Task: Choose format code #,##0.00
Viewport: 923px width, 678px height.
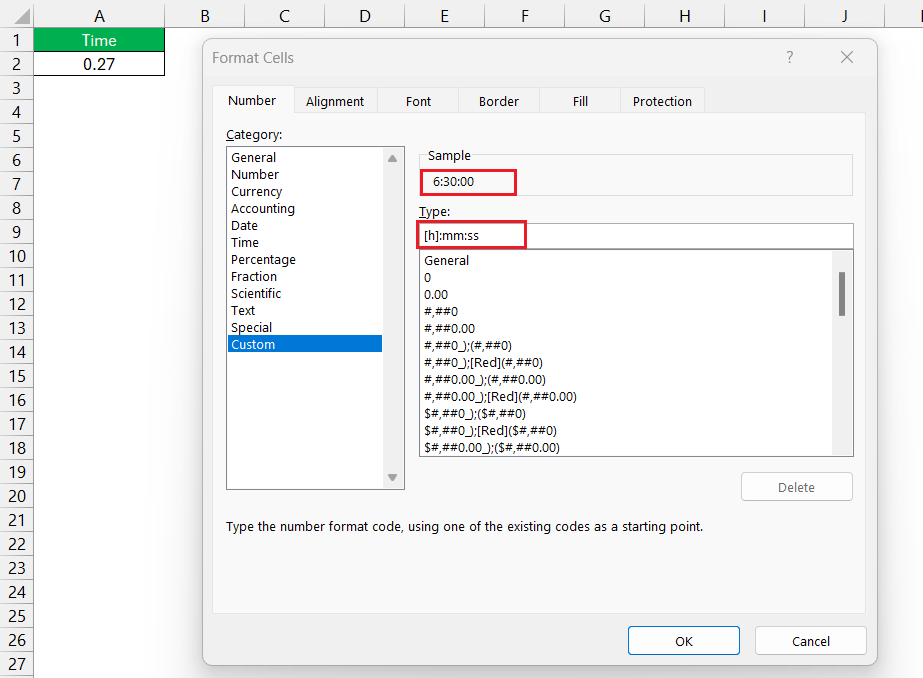Action: 626,328
